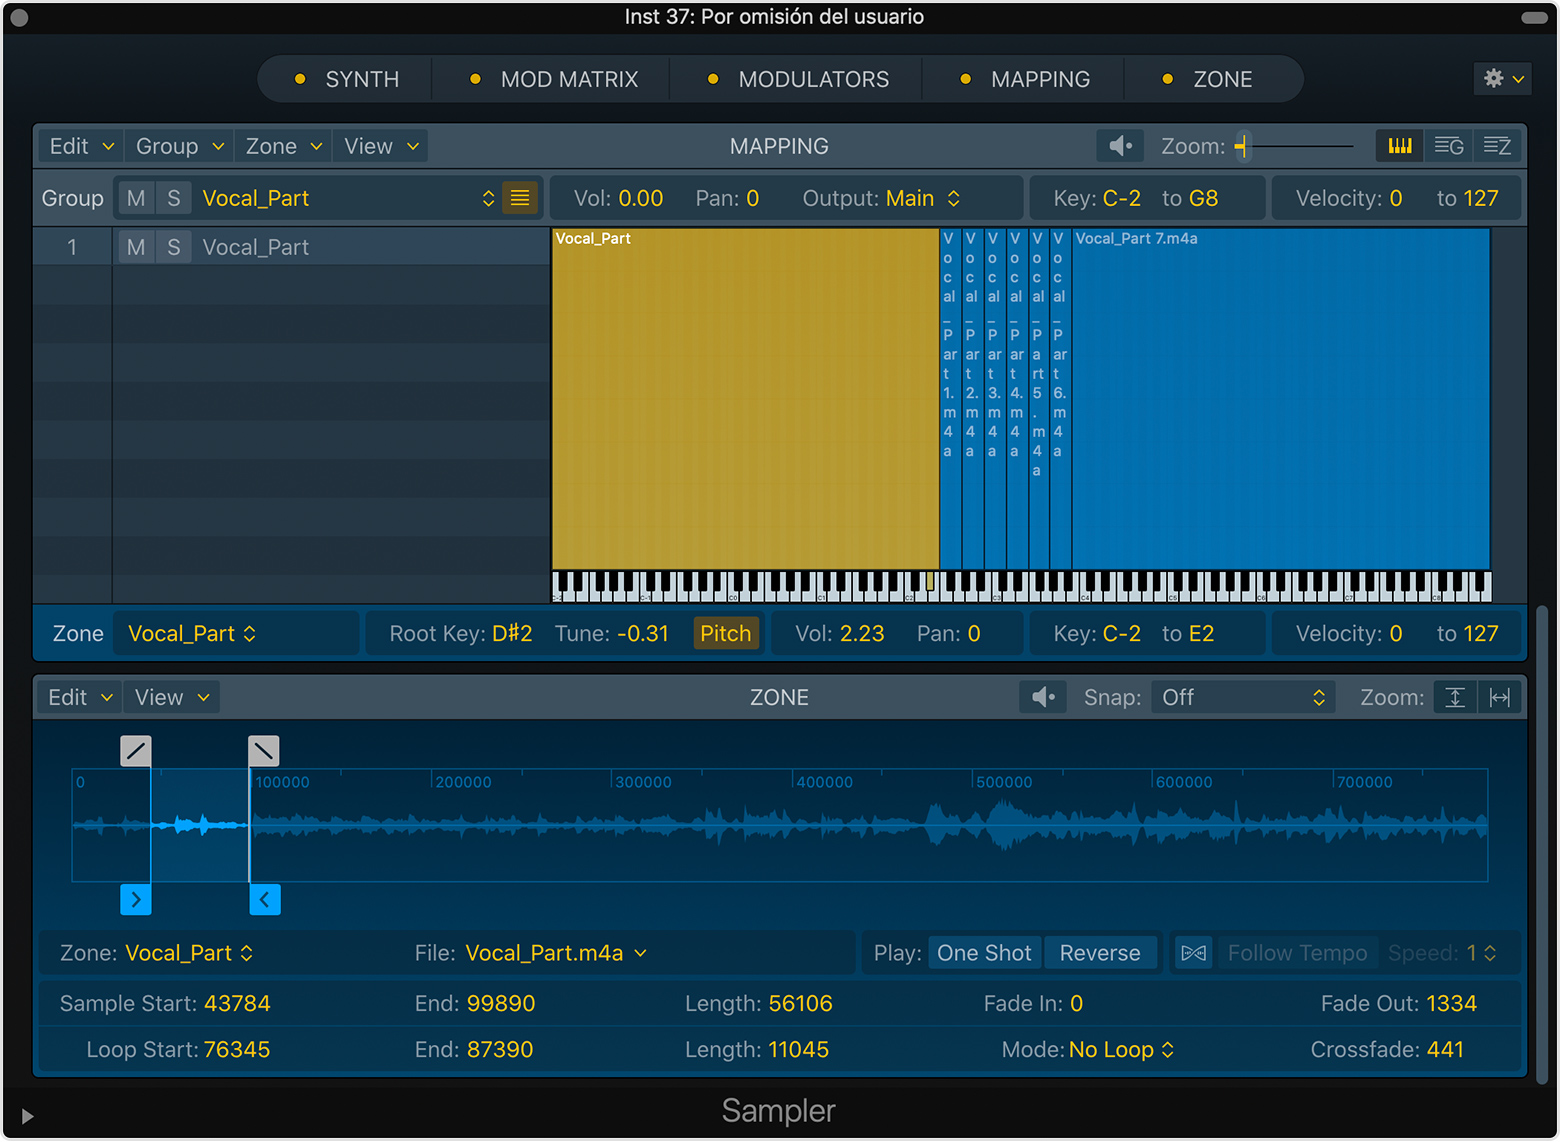The height and width of the screenshot is (1142, 1560).
Task: Open the Mapping pane Group menu
Action: click(x=179, y=146)
